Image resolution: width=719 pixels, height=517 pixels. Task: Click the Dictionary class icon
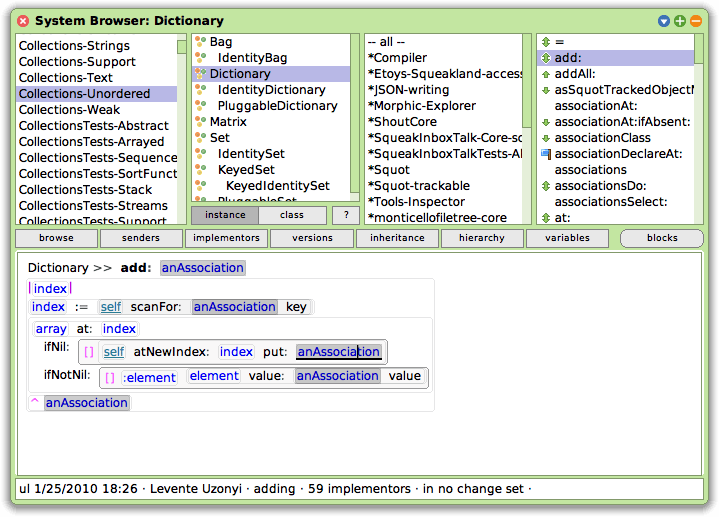coord(199,74)
